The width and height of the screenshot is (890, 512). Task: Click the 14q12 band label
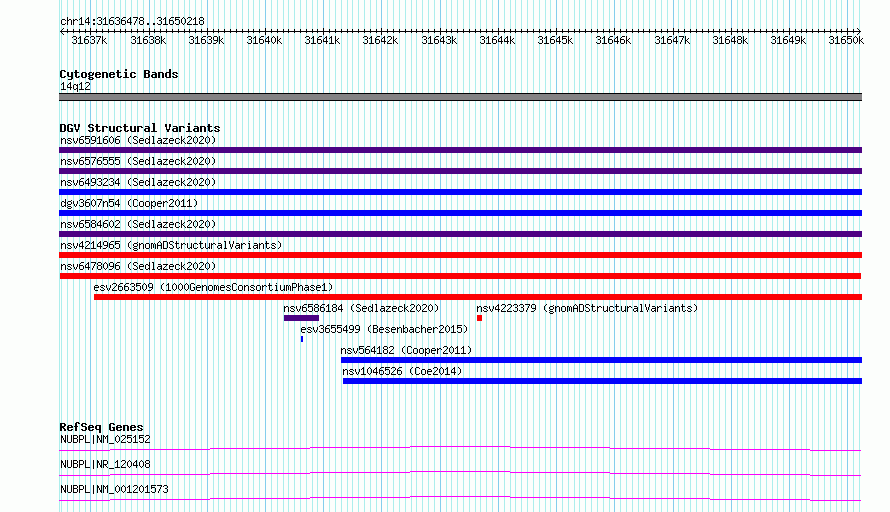tap(75, 86)
